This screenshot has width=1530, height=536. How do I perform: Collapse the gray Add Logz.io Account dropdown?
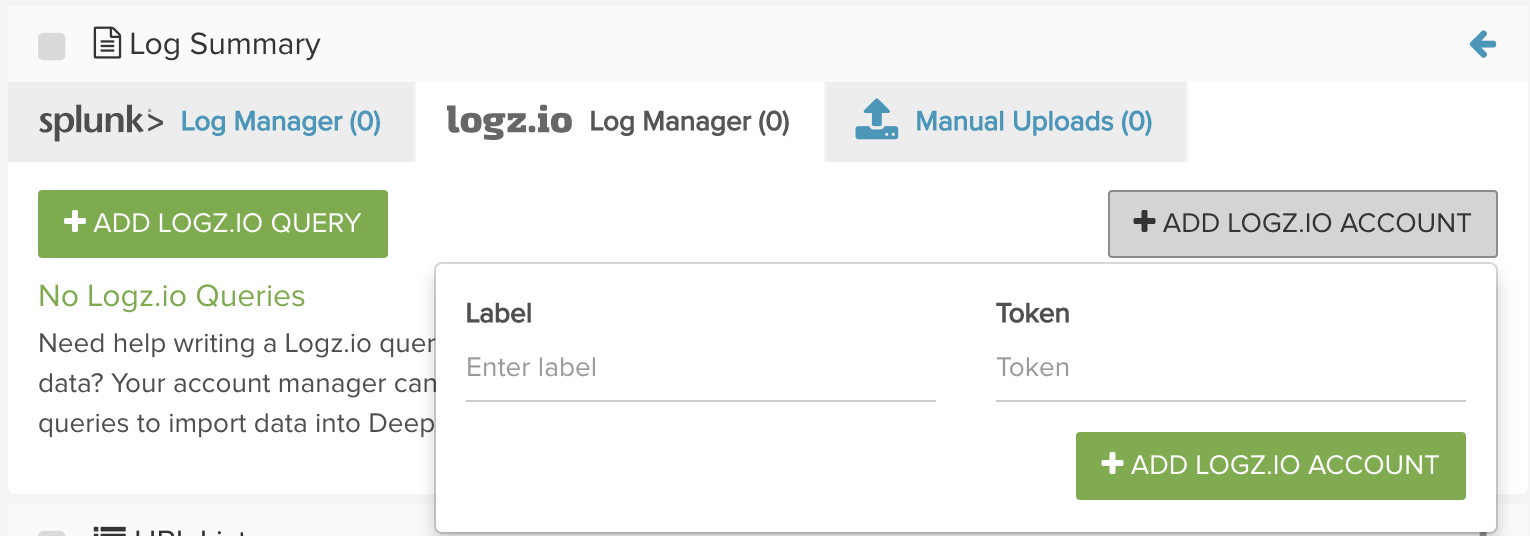[1302, 223]
